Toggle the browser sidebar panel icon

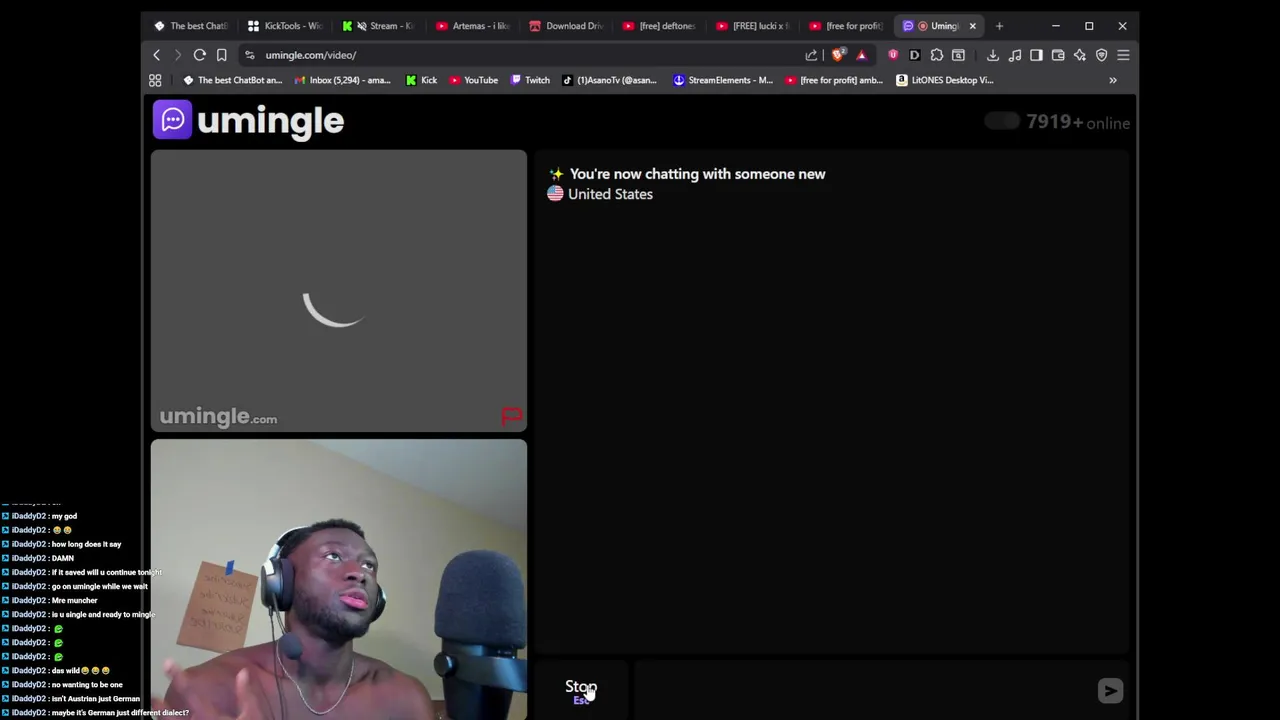point(1036,55)
